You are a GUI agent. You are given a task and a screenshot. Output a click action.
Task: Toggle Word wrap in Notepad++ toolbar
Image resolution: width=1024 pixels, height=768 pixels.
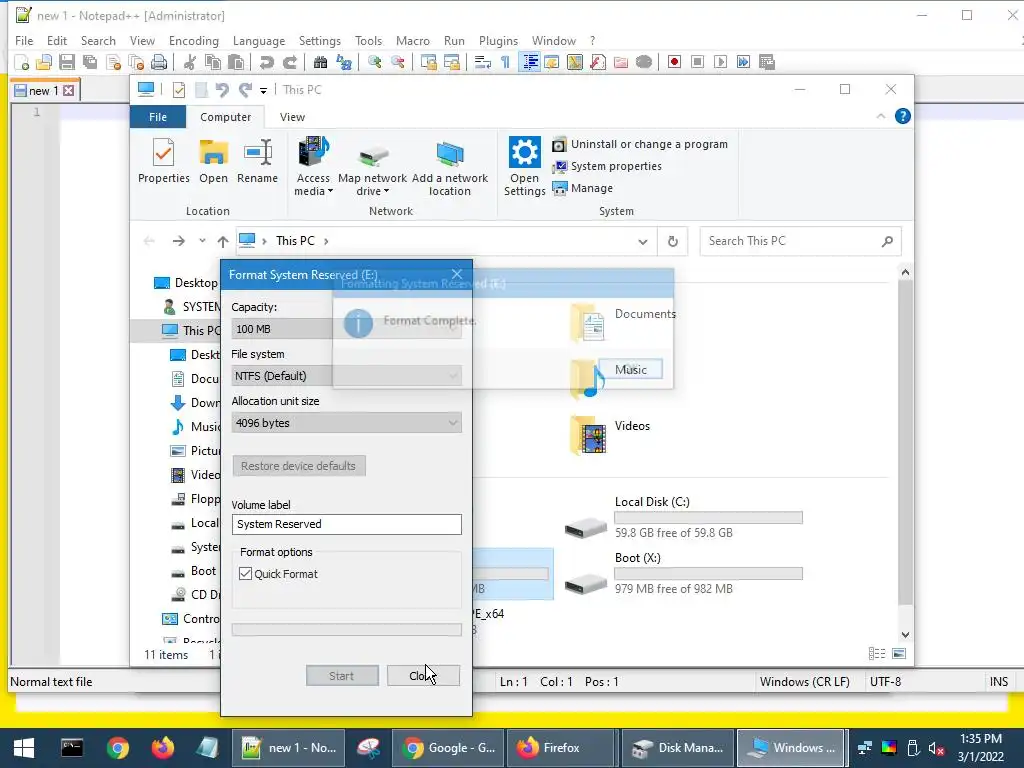(483, 62)
